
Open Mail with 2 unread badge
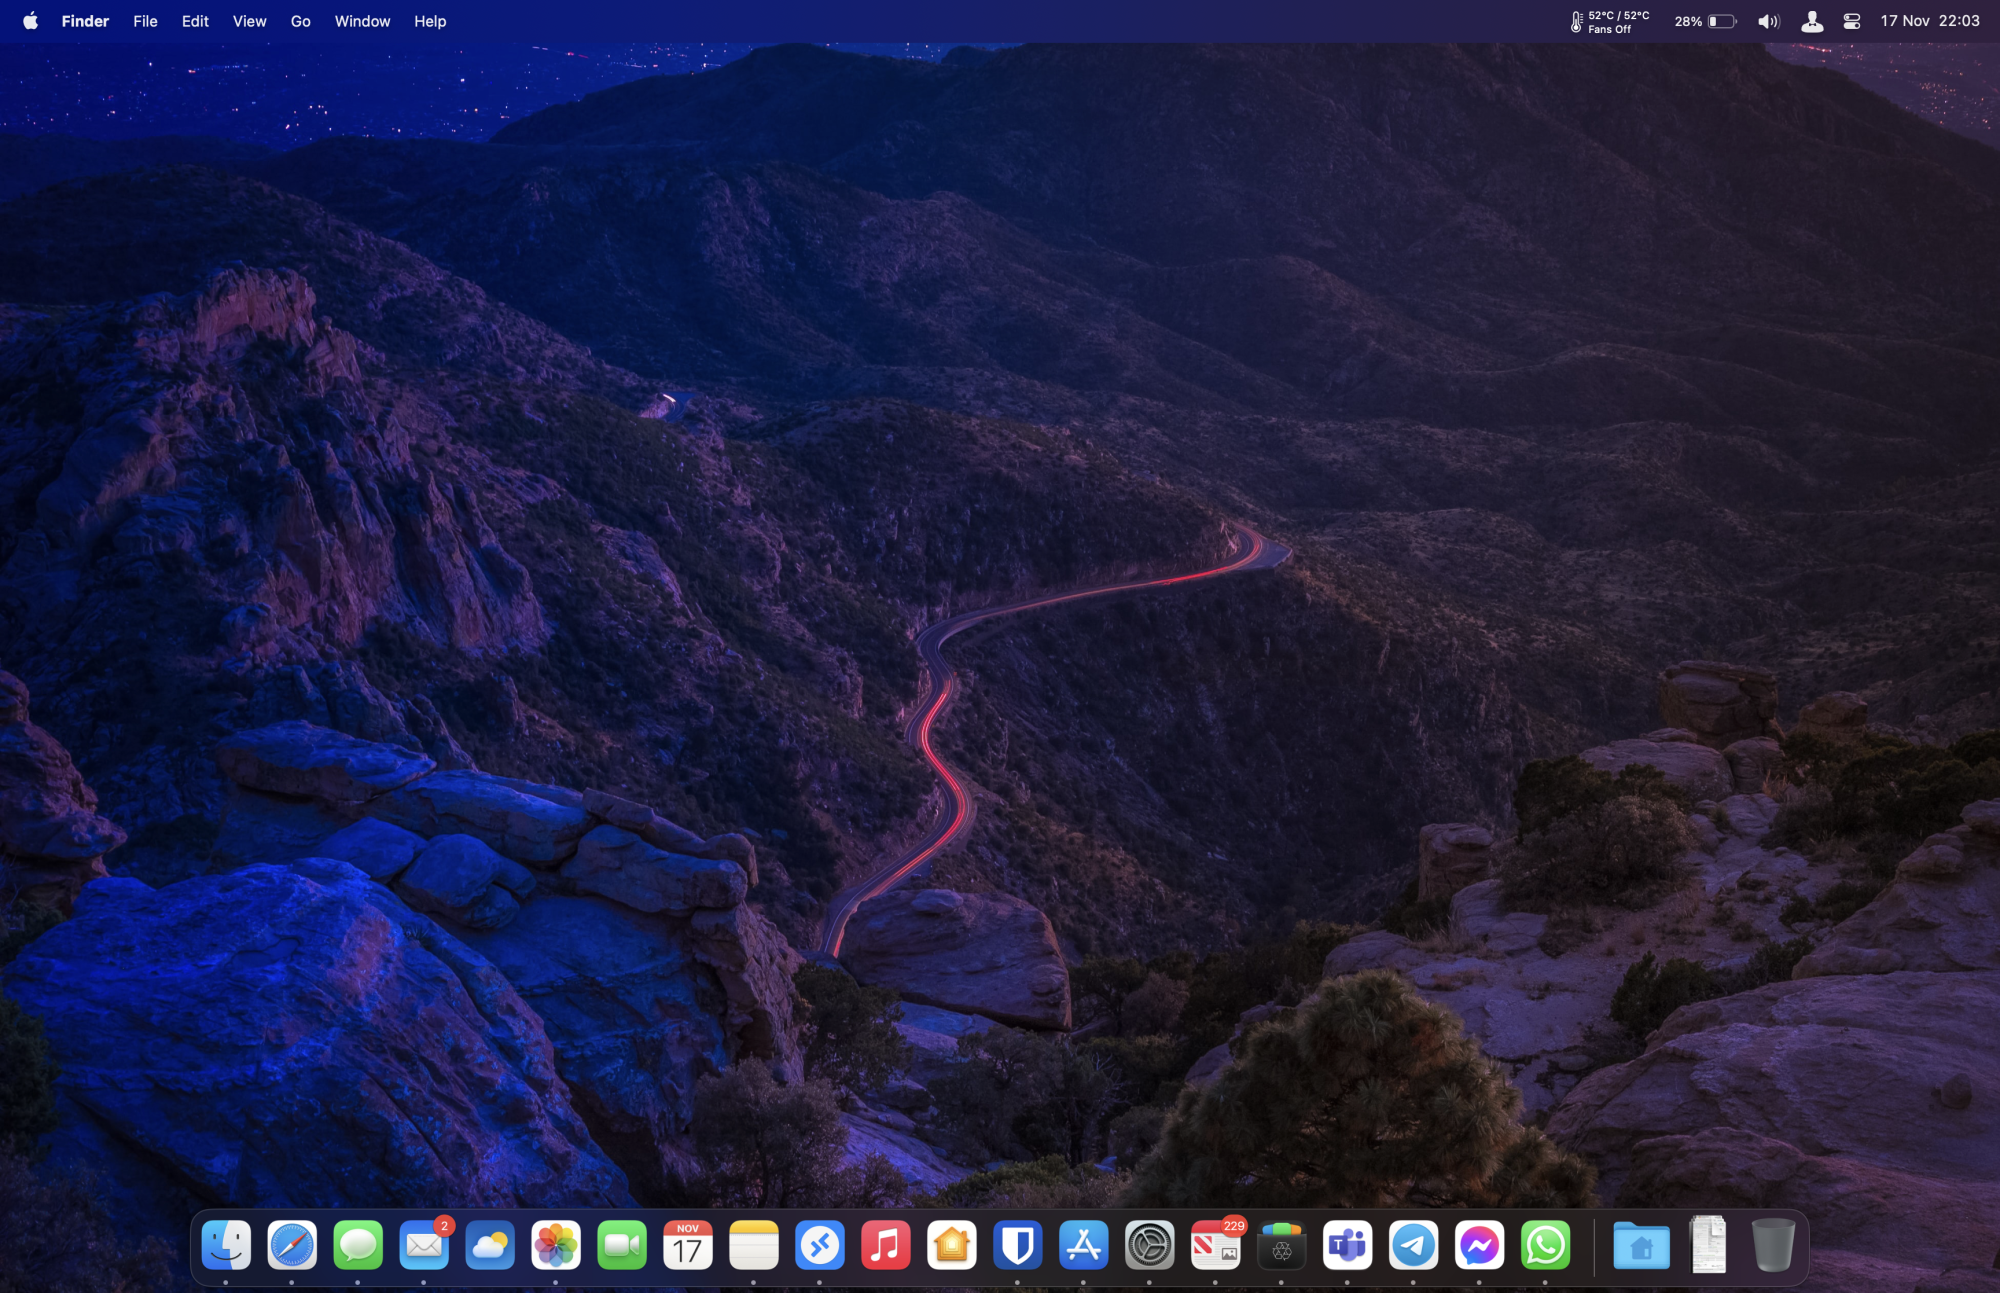point(424,1245)
